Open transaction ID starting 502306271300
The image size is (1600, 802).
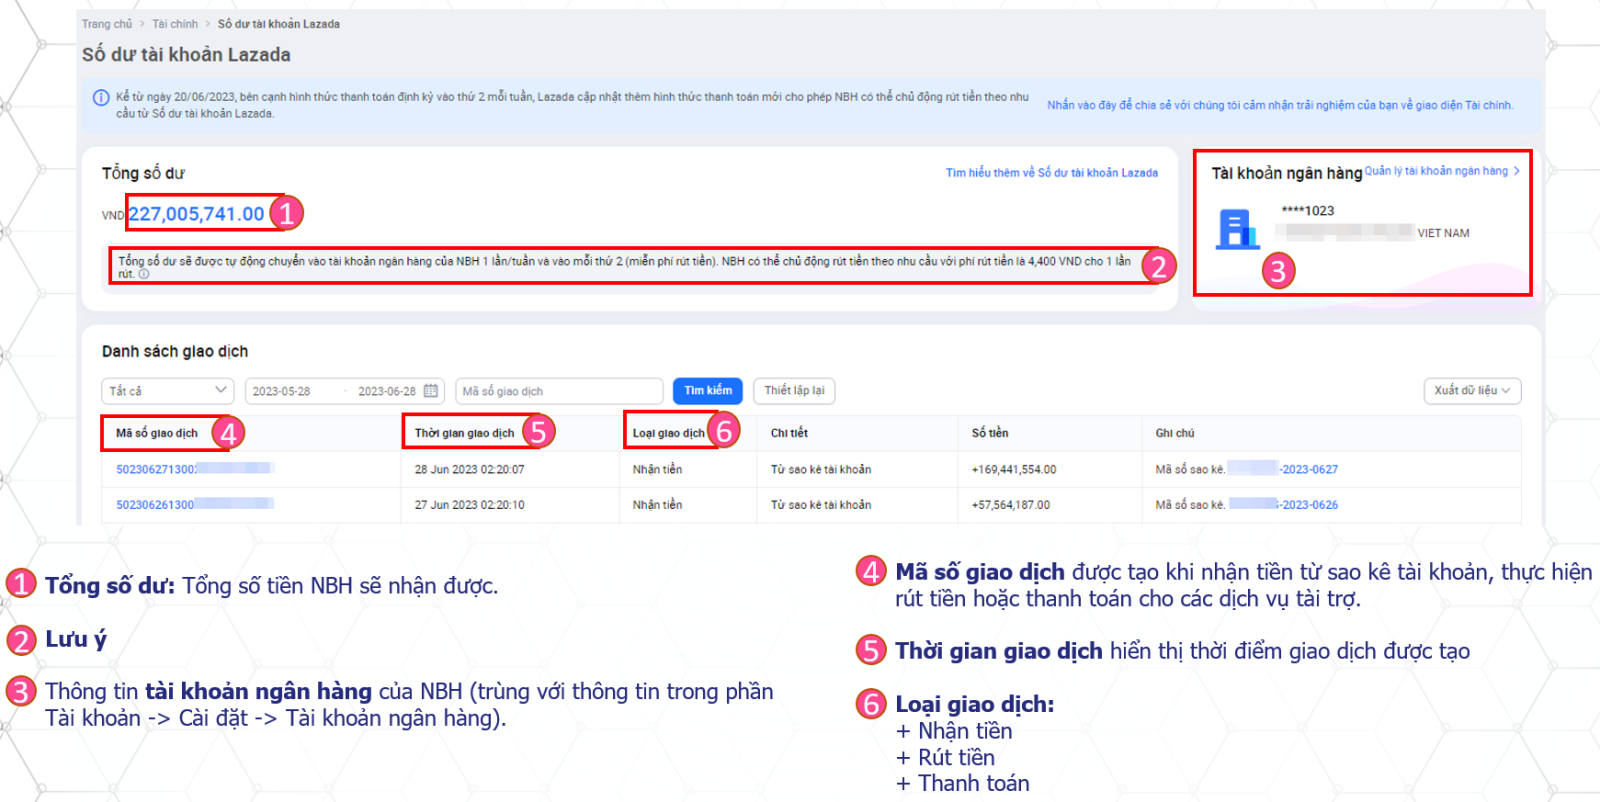tap(195, 469)
